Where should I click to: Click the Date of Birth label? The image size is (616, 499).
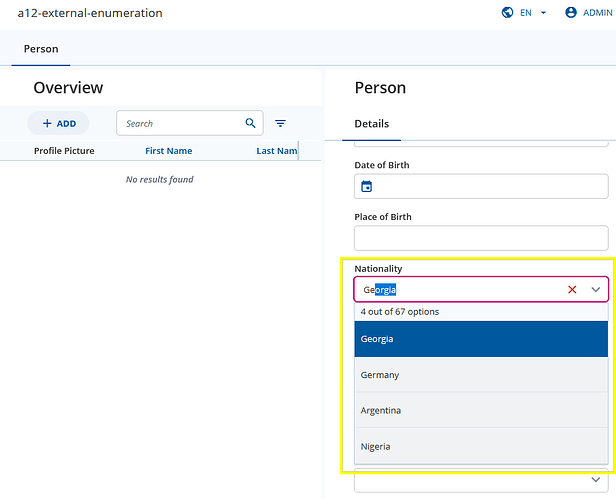tap(381, 165)
